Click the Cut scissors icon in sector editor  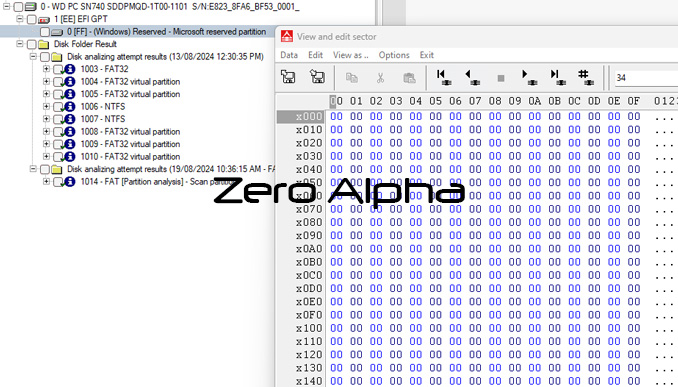coord(380,78)
